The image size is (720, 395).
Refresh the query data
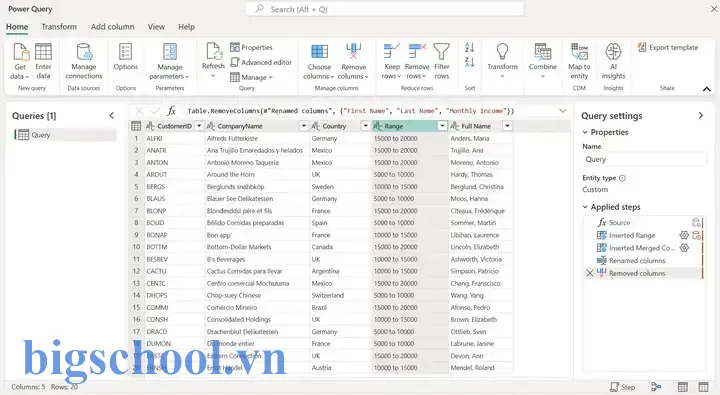(213, 60)
